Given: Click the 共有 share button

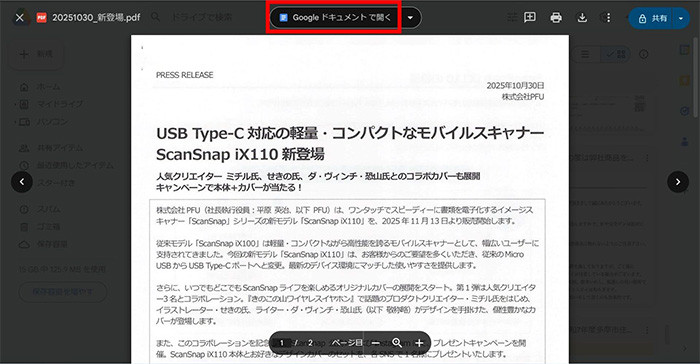Looking at the screenshot, I should coord(652,18).
